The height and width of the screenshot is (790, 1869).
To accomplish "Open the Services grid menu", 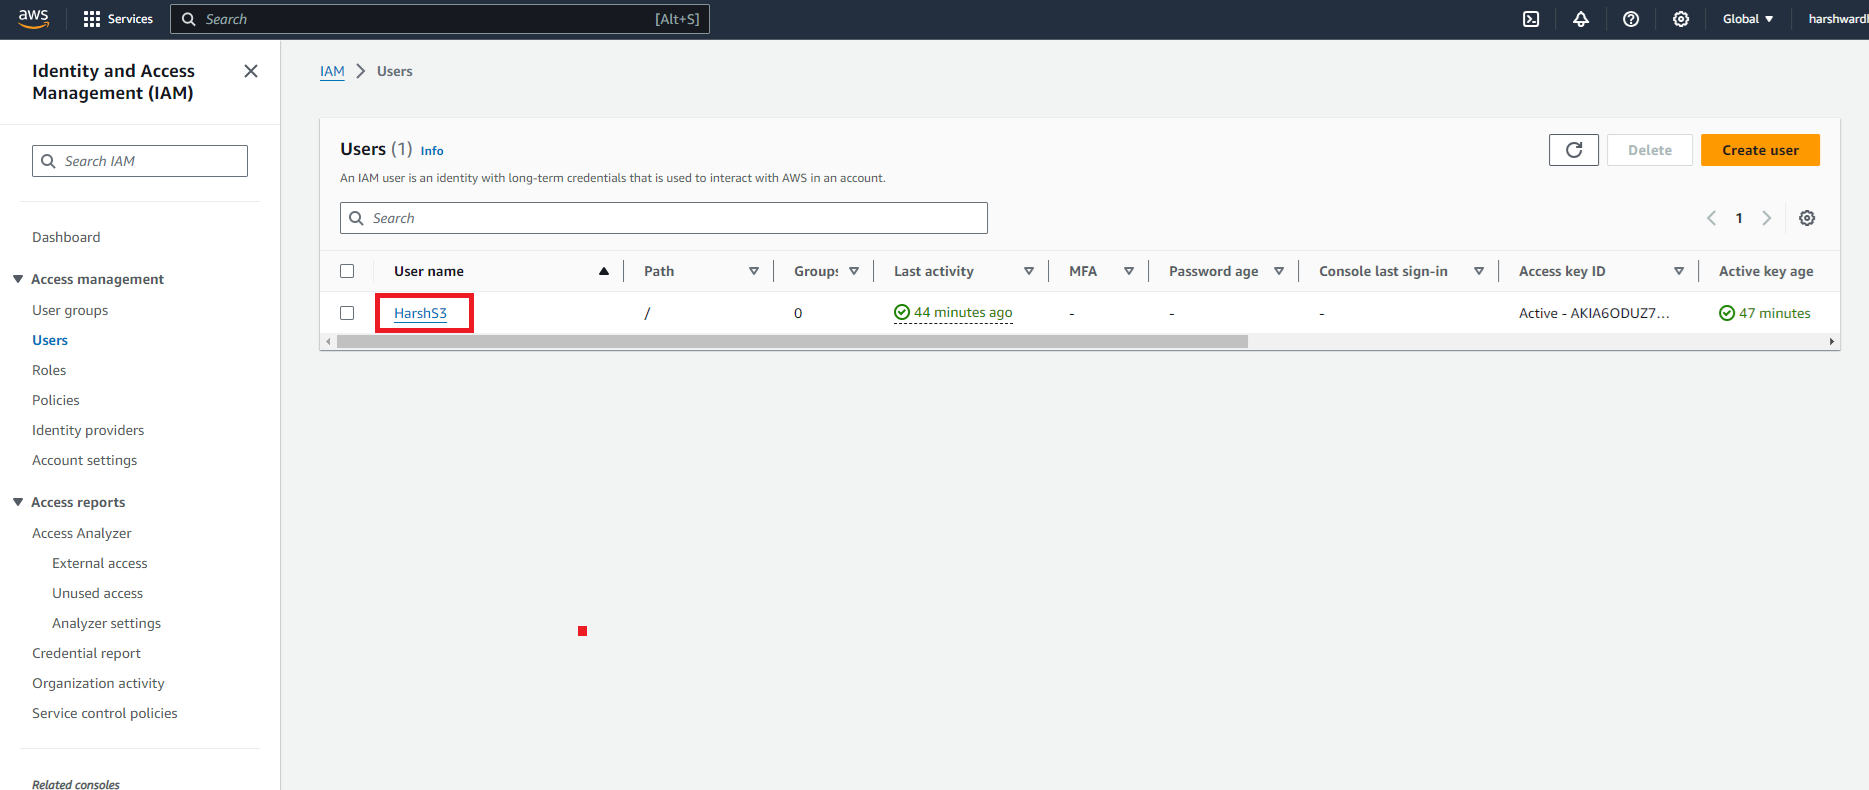I will click(x=118, y=19).
